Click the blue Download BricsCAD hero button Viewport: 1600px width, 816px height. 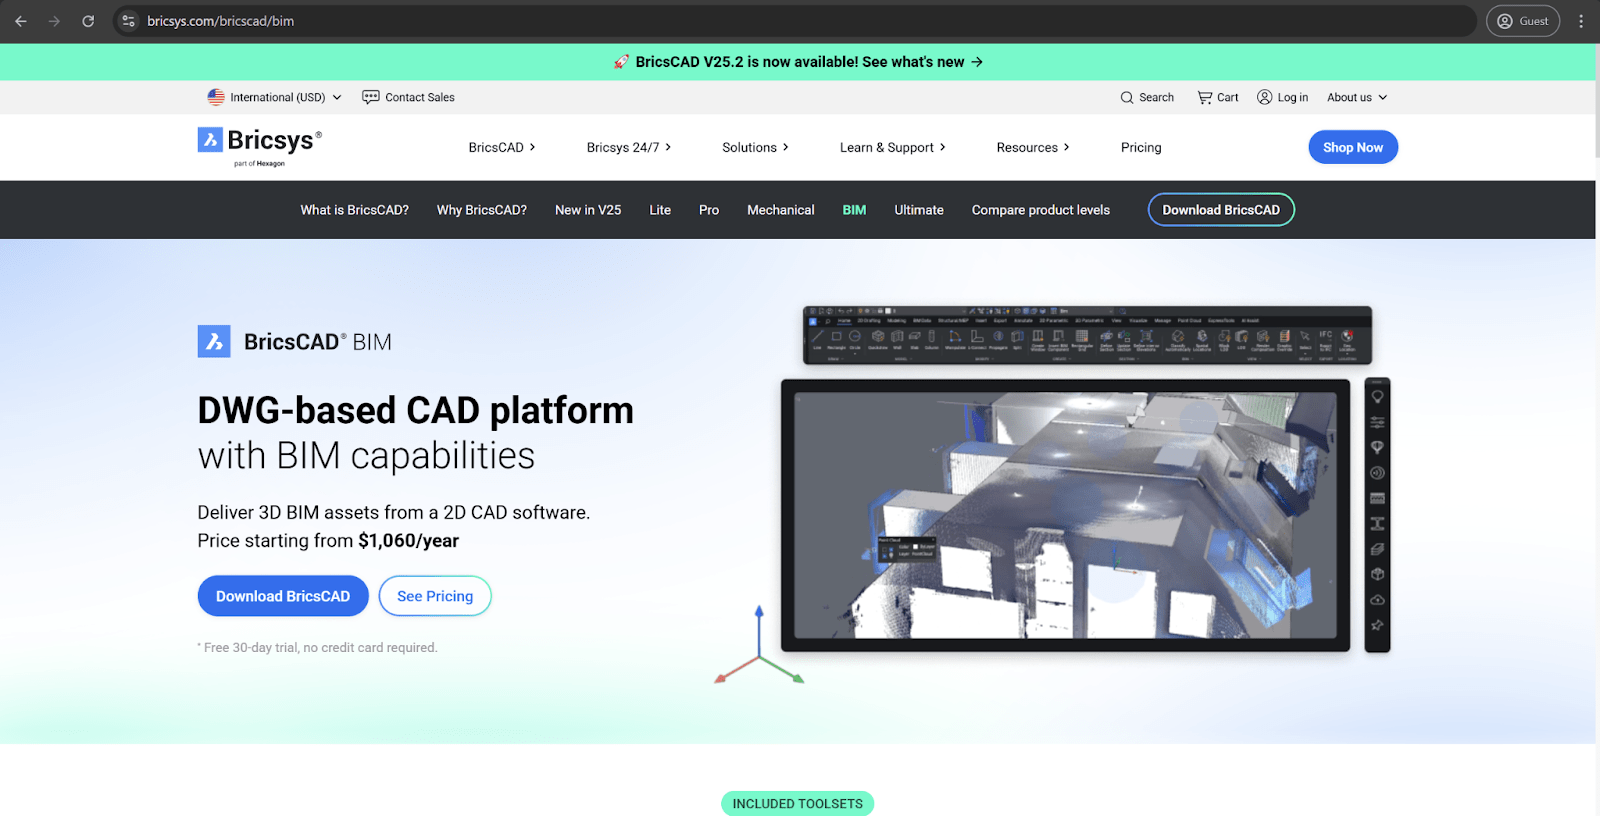[x=283, y=596]
